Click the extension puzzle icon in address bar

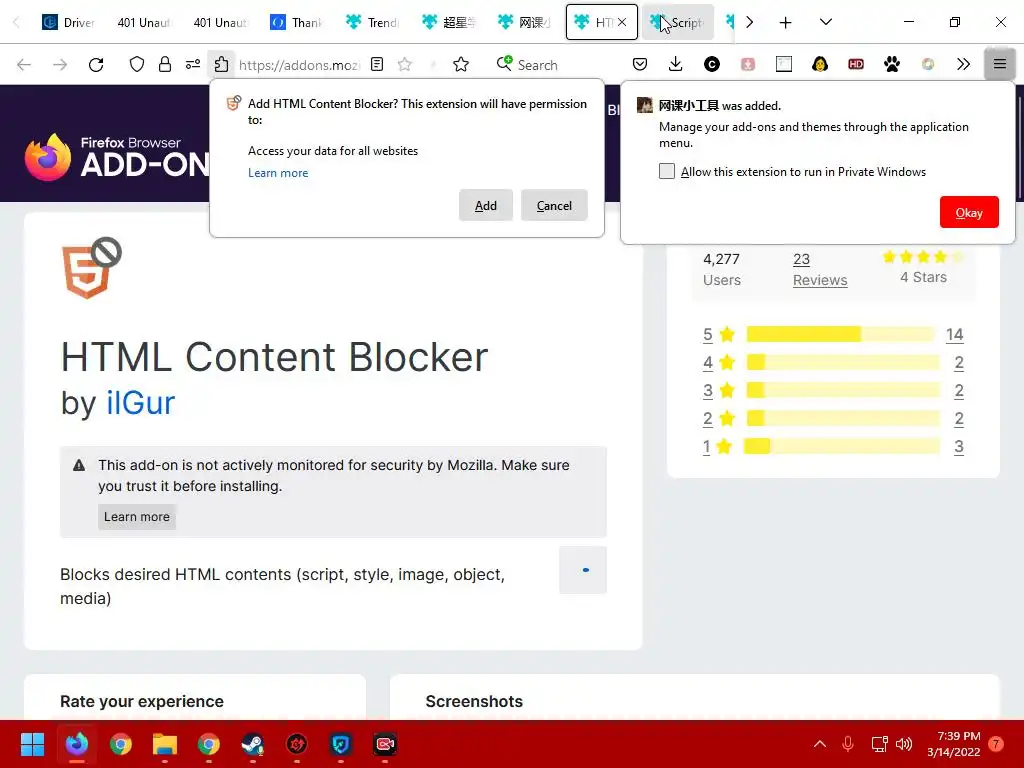pyautogui.click(x=221, y=64)
